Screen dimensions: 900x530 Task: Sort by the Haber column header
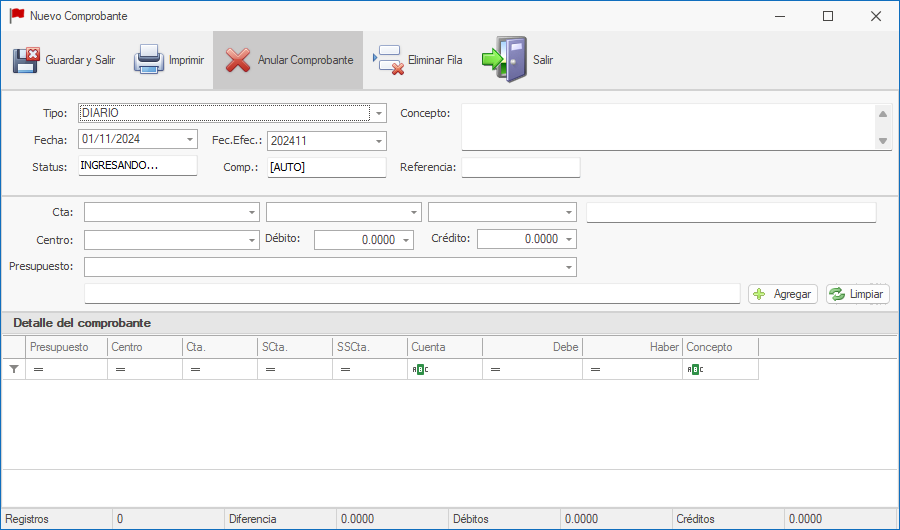[x=633, y=347]
